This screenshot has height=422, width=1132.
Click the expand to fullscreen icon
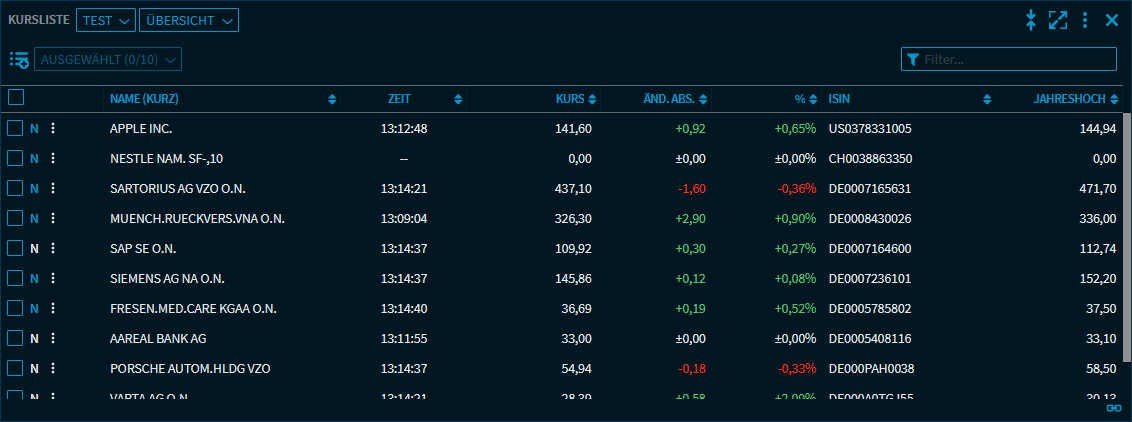1058,20
